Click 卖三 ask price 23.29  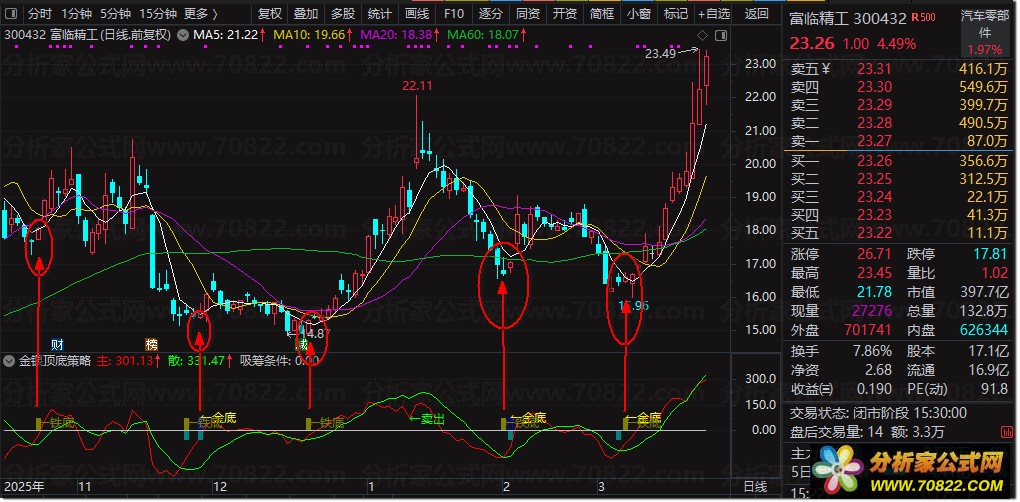point(874,105)
